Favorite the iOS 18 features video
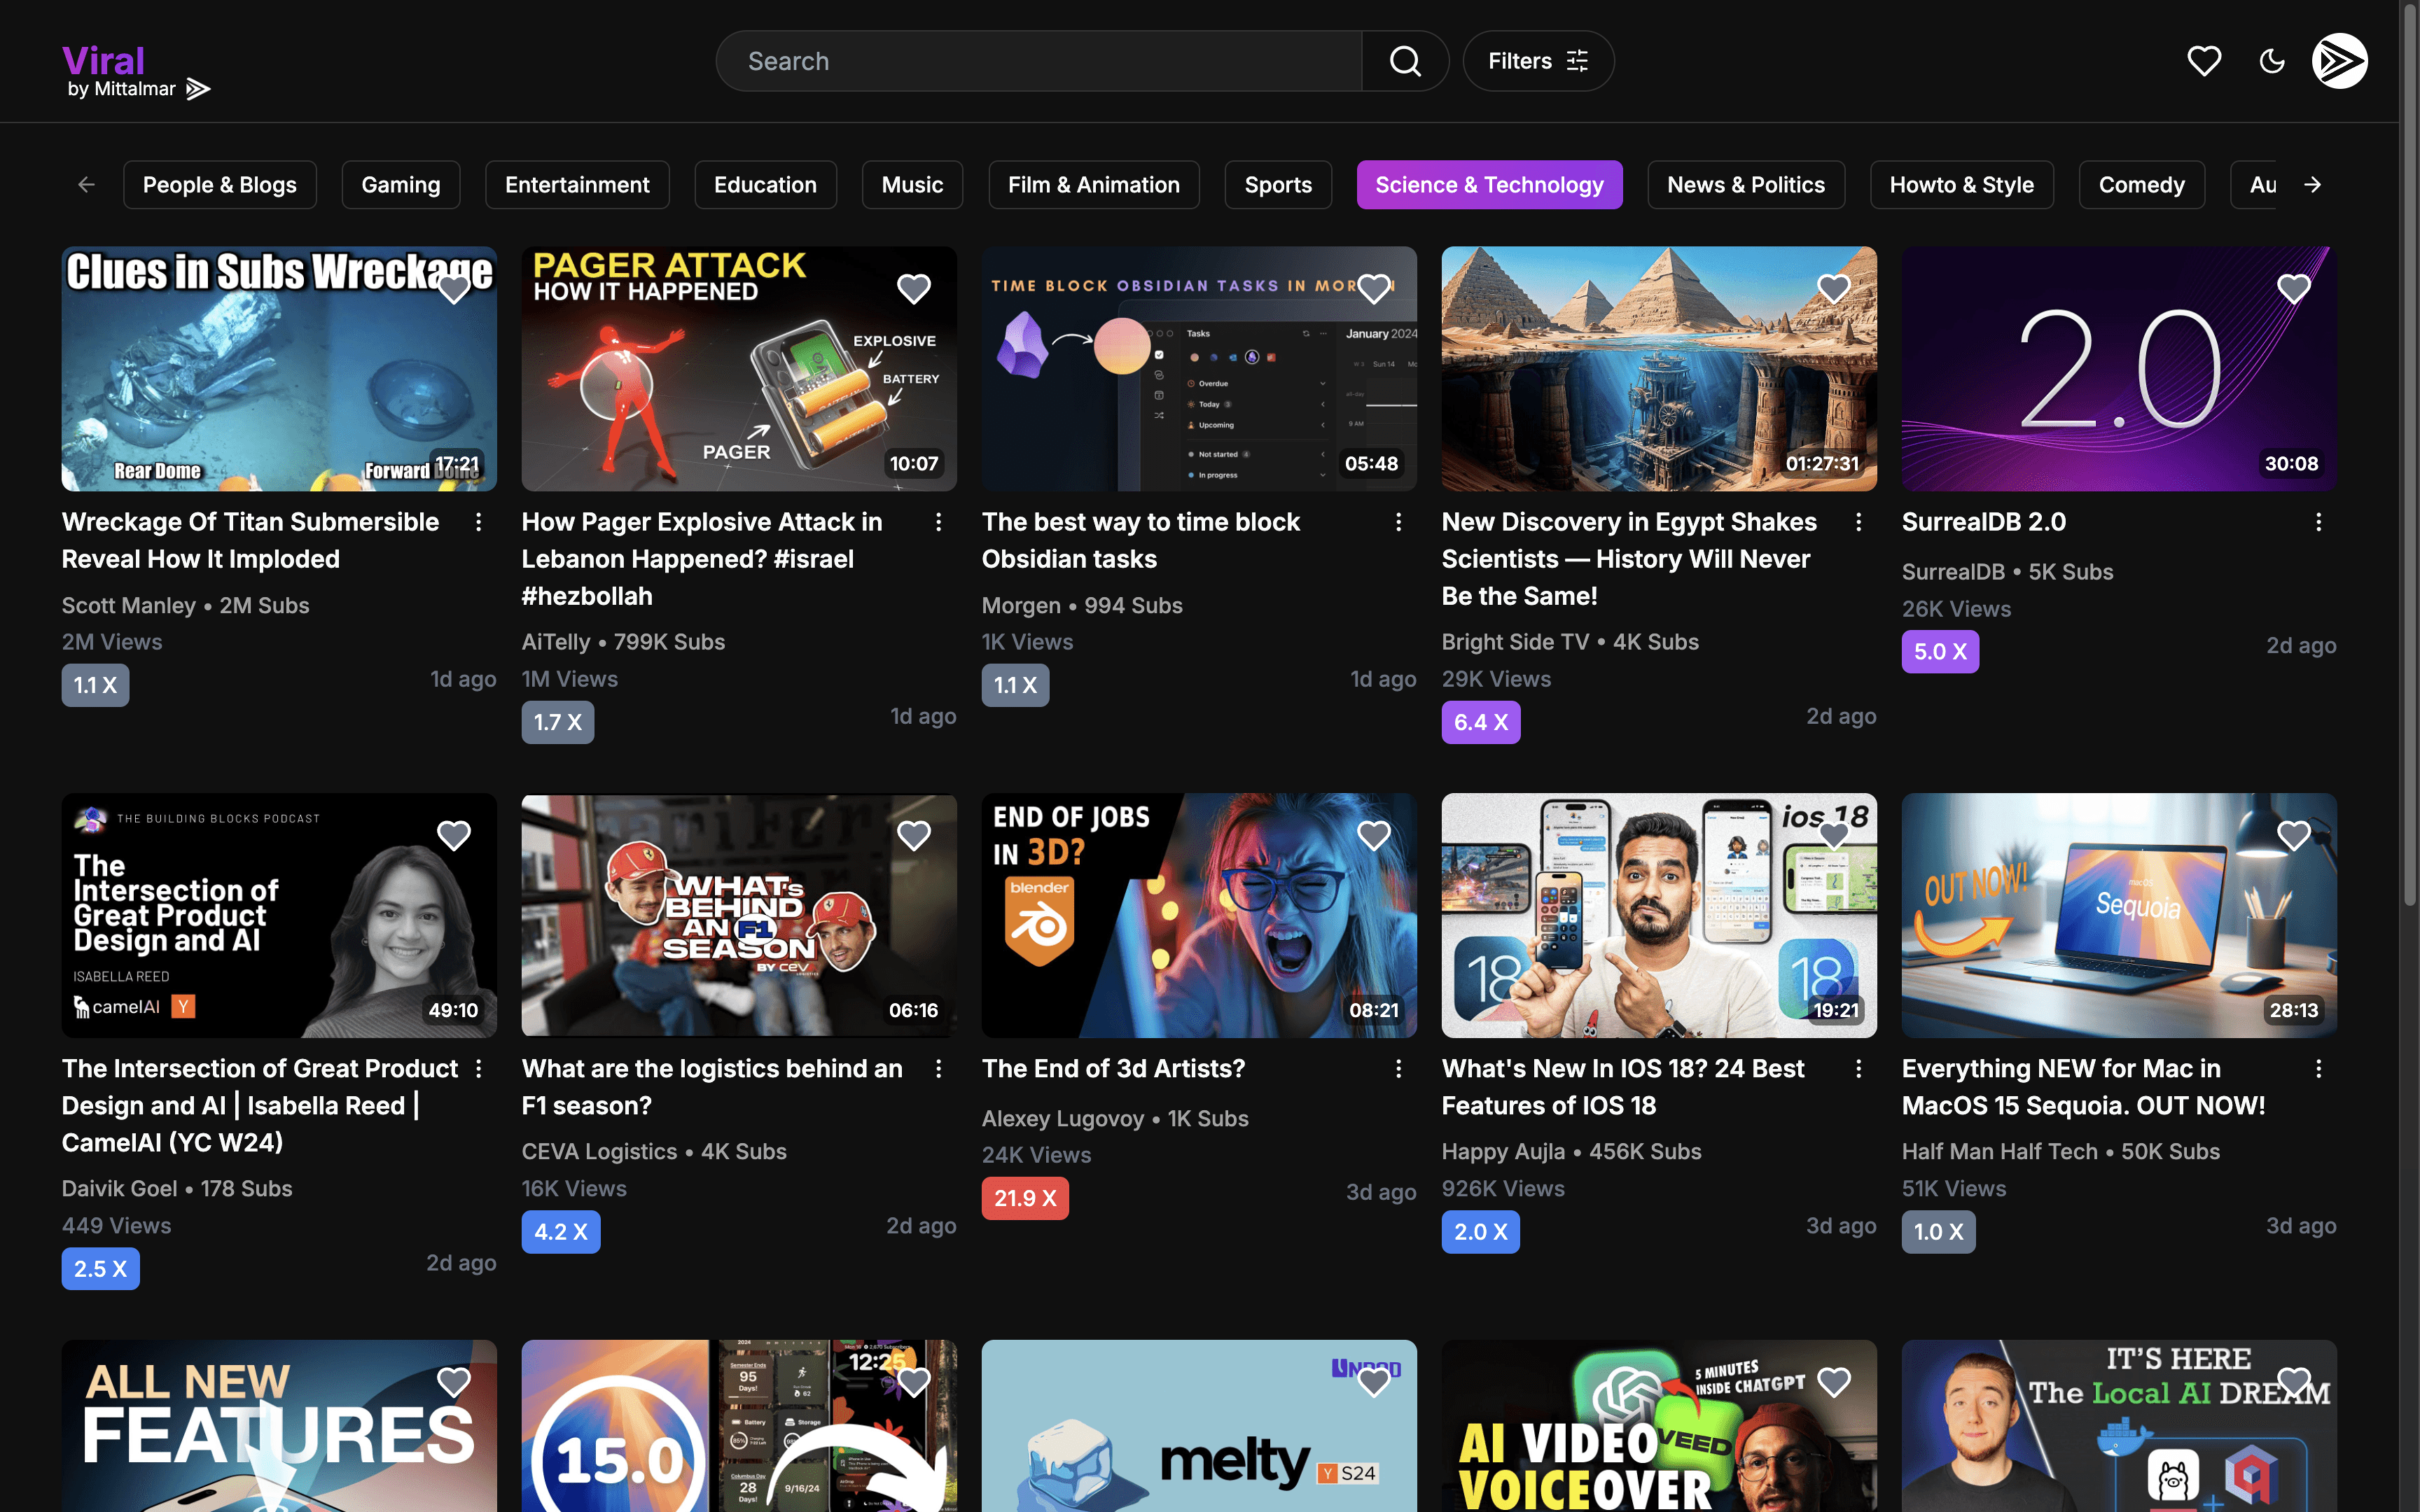 point(1834,835)
